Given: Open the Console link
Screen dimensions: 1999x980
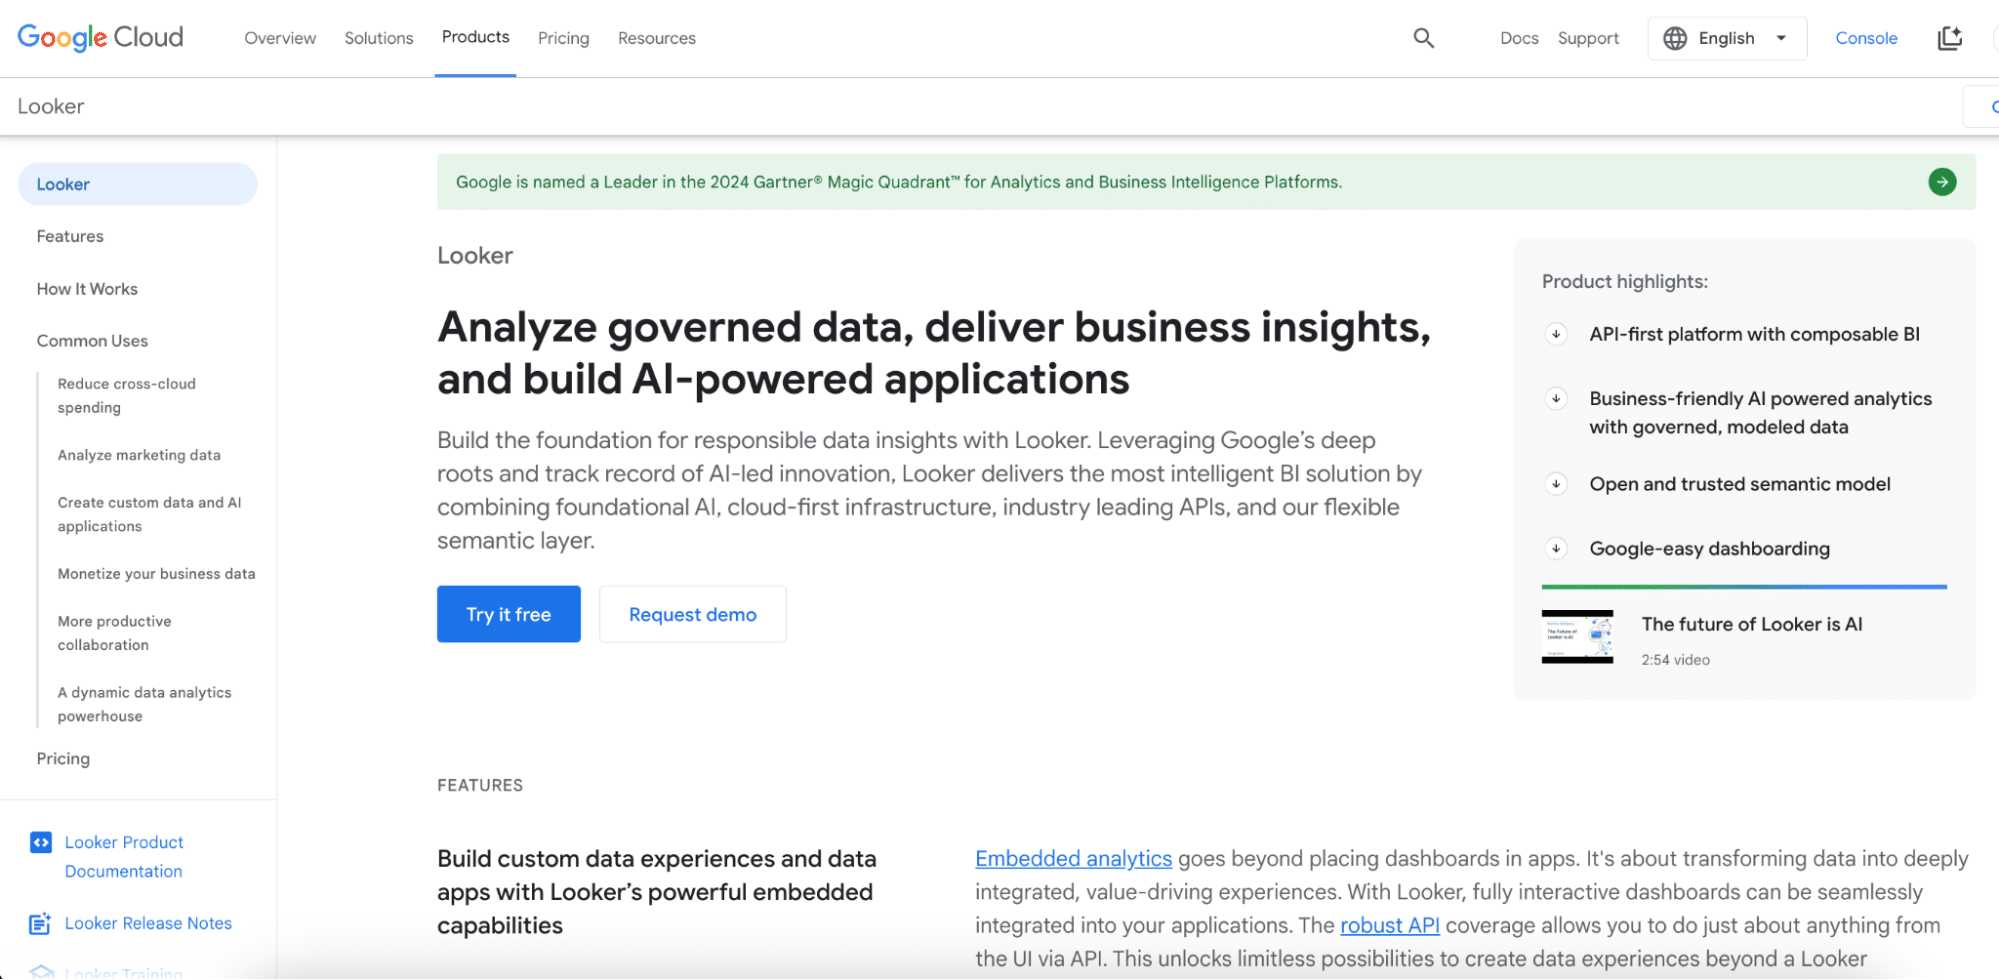Looking at the screenshot, I should pyautogui.click(x=1866, y=38).
